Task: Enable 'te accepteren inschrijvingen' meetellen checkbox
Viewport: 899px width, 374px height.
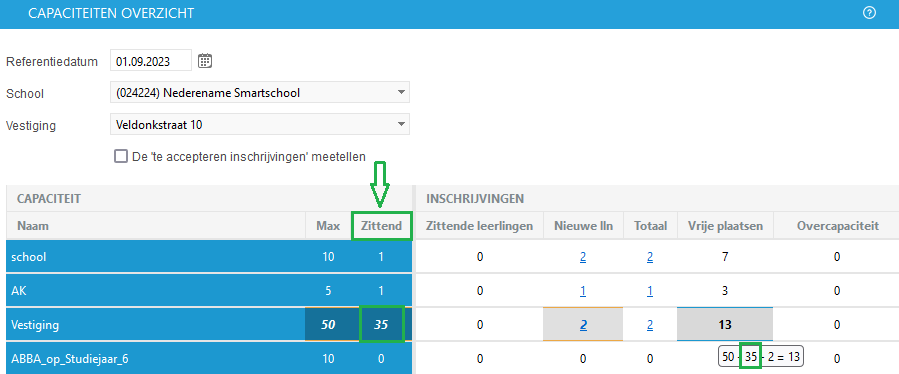Action: pyautogui.click(x=120, y=157)
